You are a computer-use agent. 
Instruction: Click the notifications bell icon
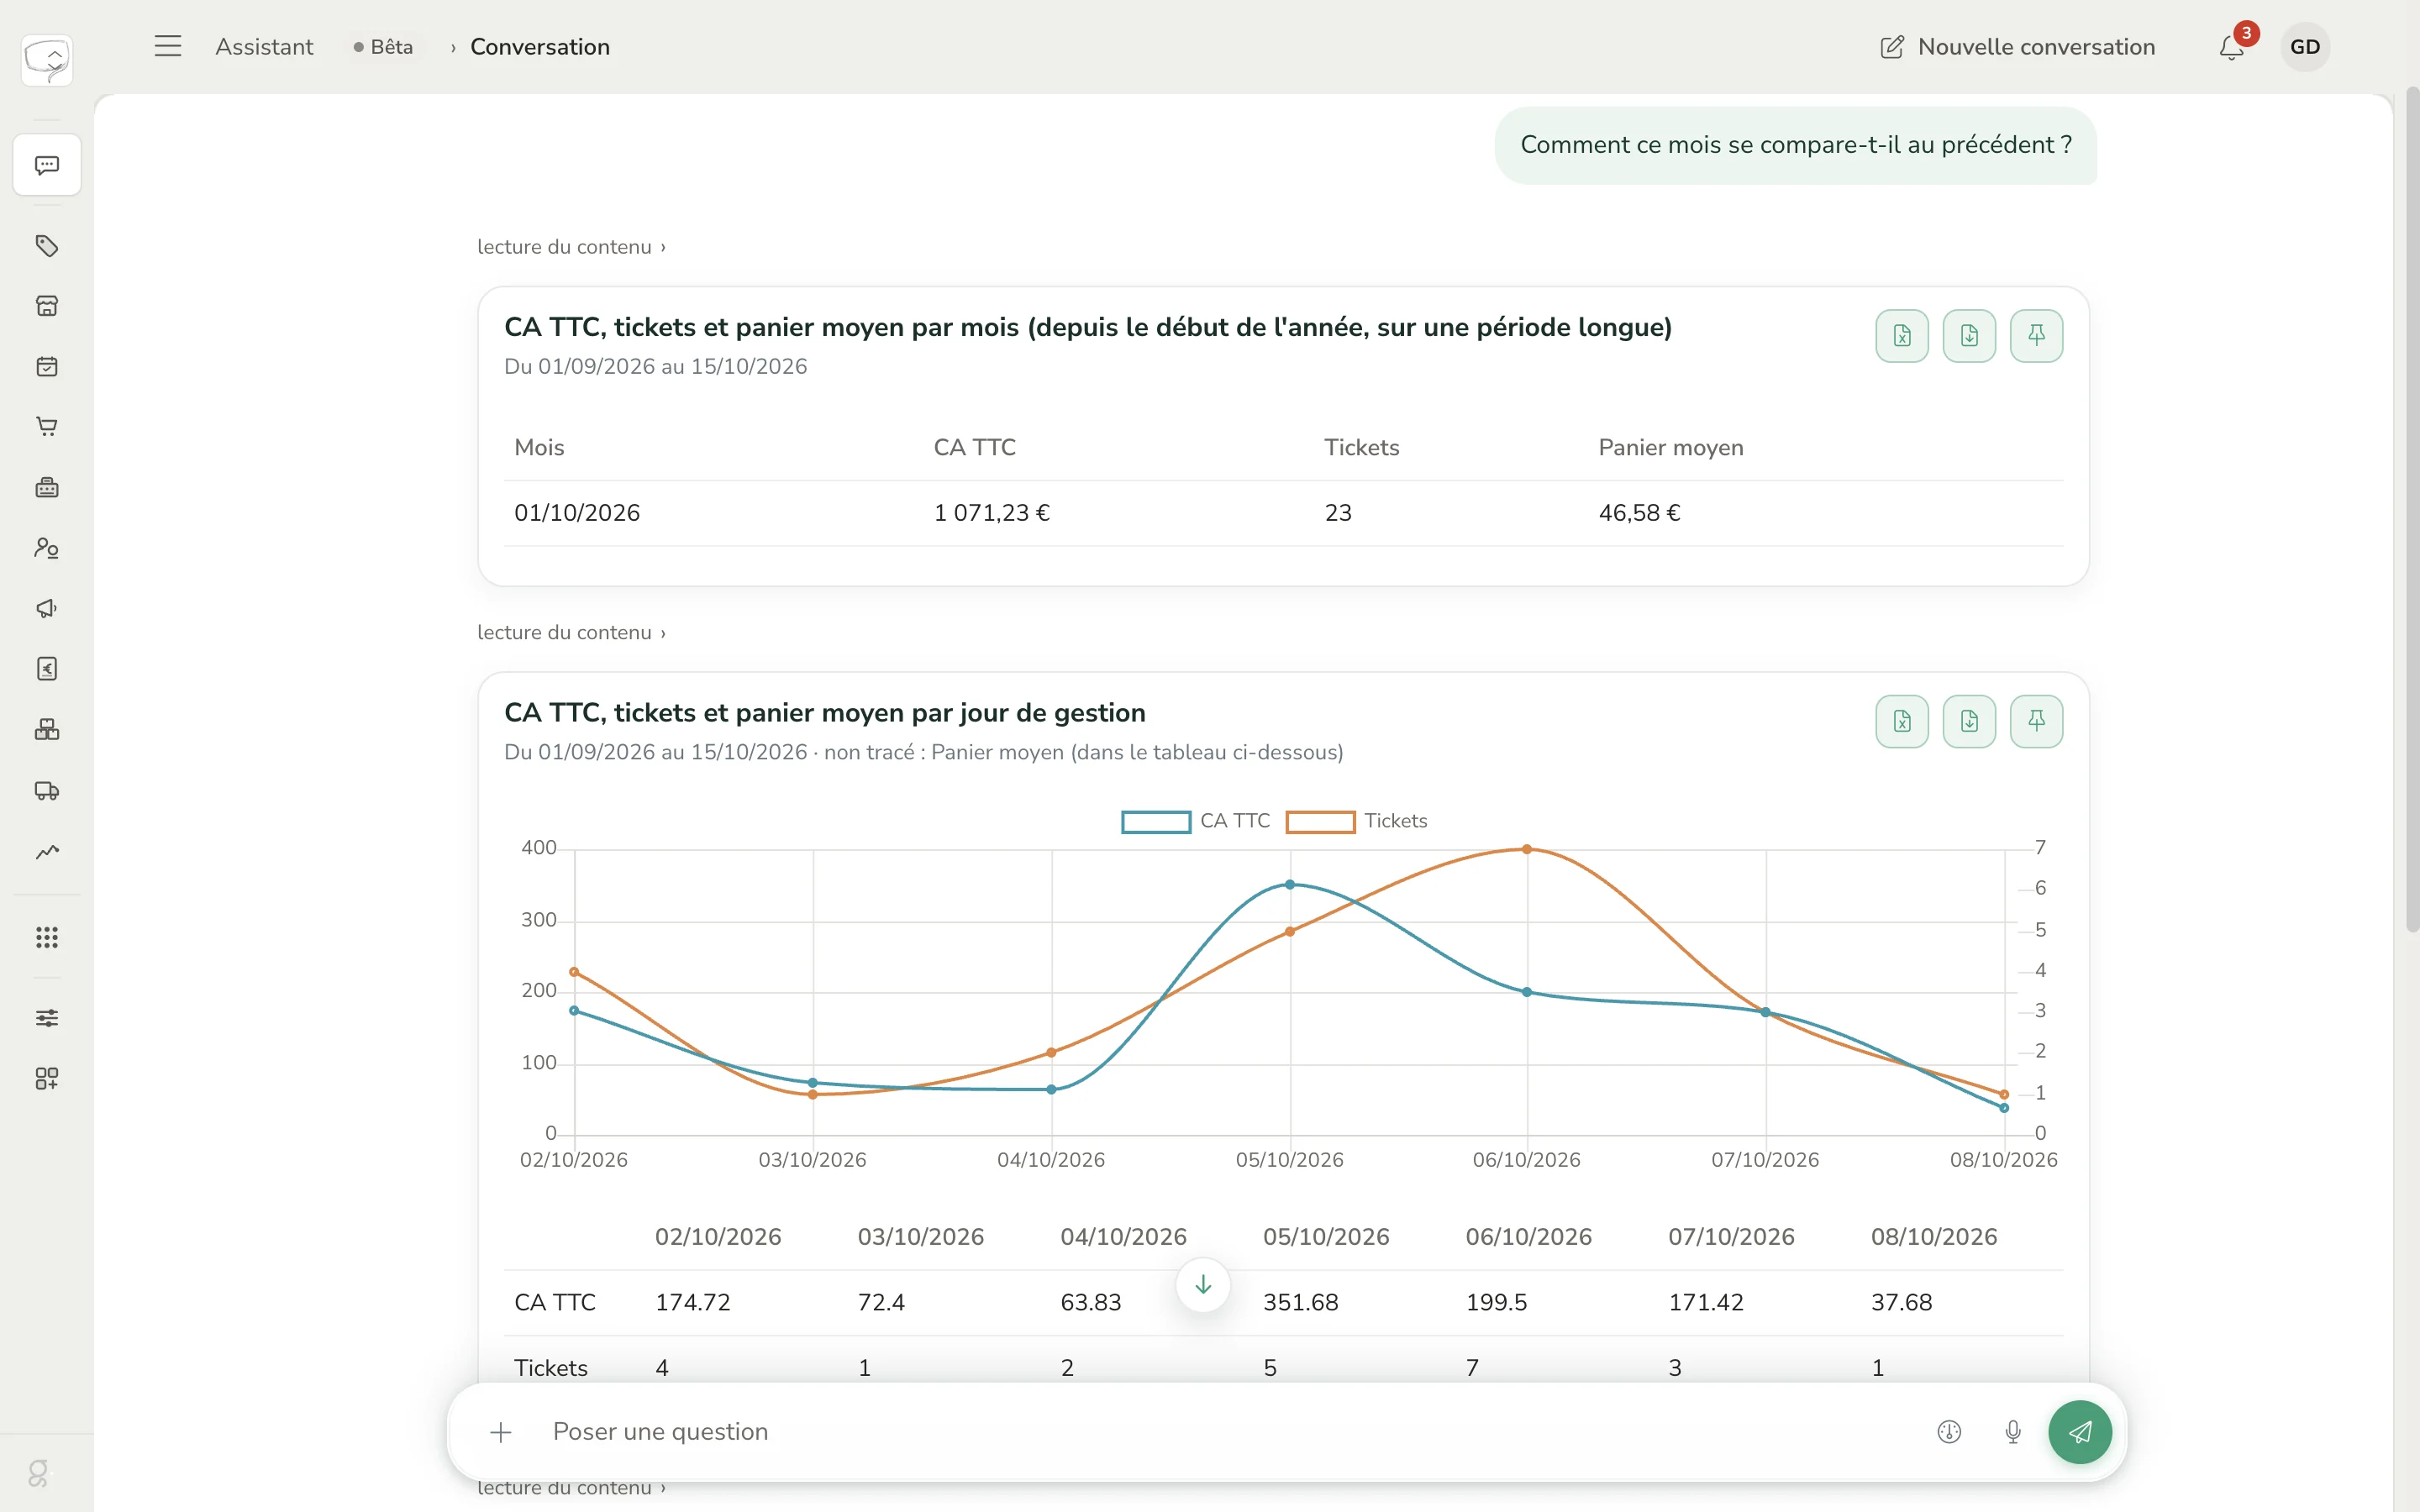(2232, 46)
